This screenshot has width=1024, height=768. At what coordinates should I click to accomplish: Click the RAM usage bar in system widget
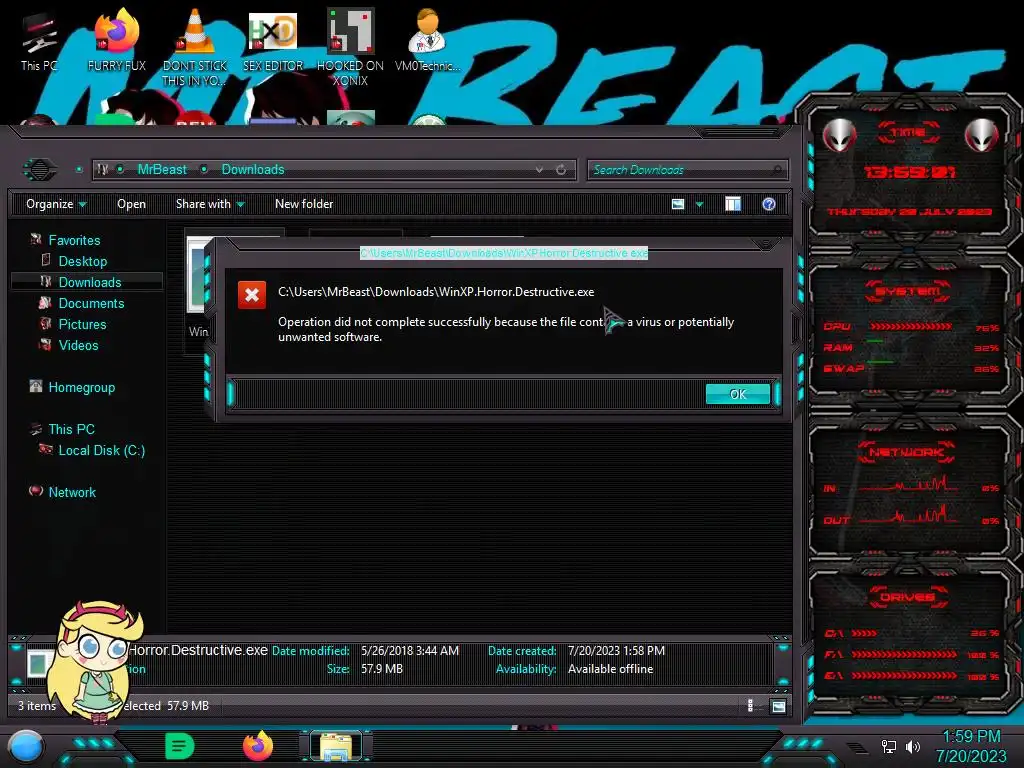pyautogui.click(x=875, y=342)
